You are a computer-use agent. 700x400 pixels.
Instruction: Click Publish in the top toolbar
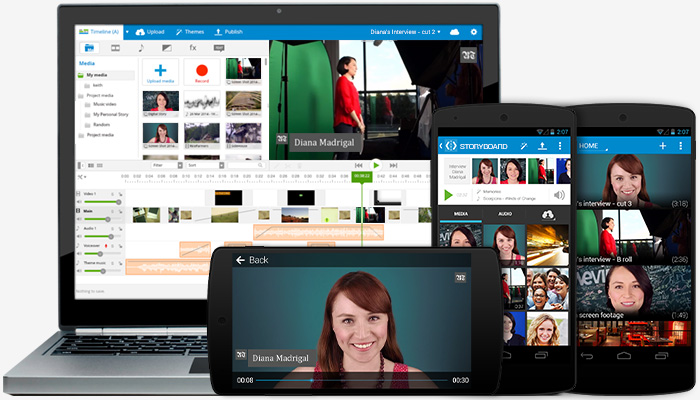coord(230,32)
